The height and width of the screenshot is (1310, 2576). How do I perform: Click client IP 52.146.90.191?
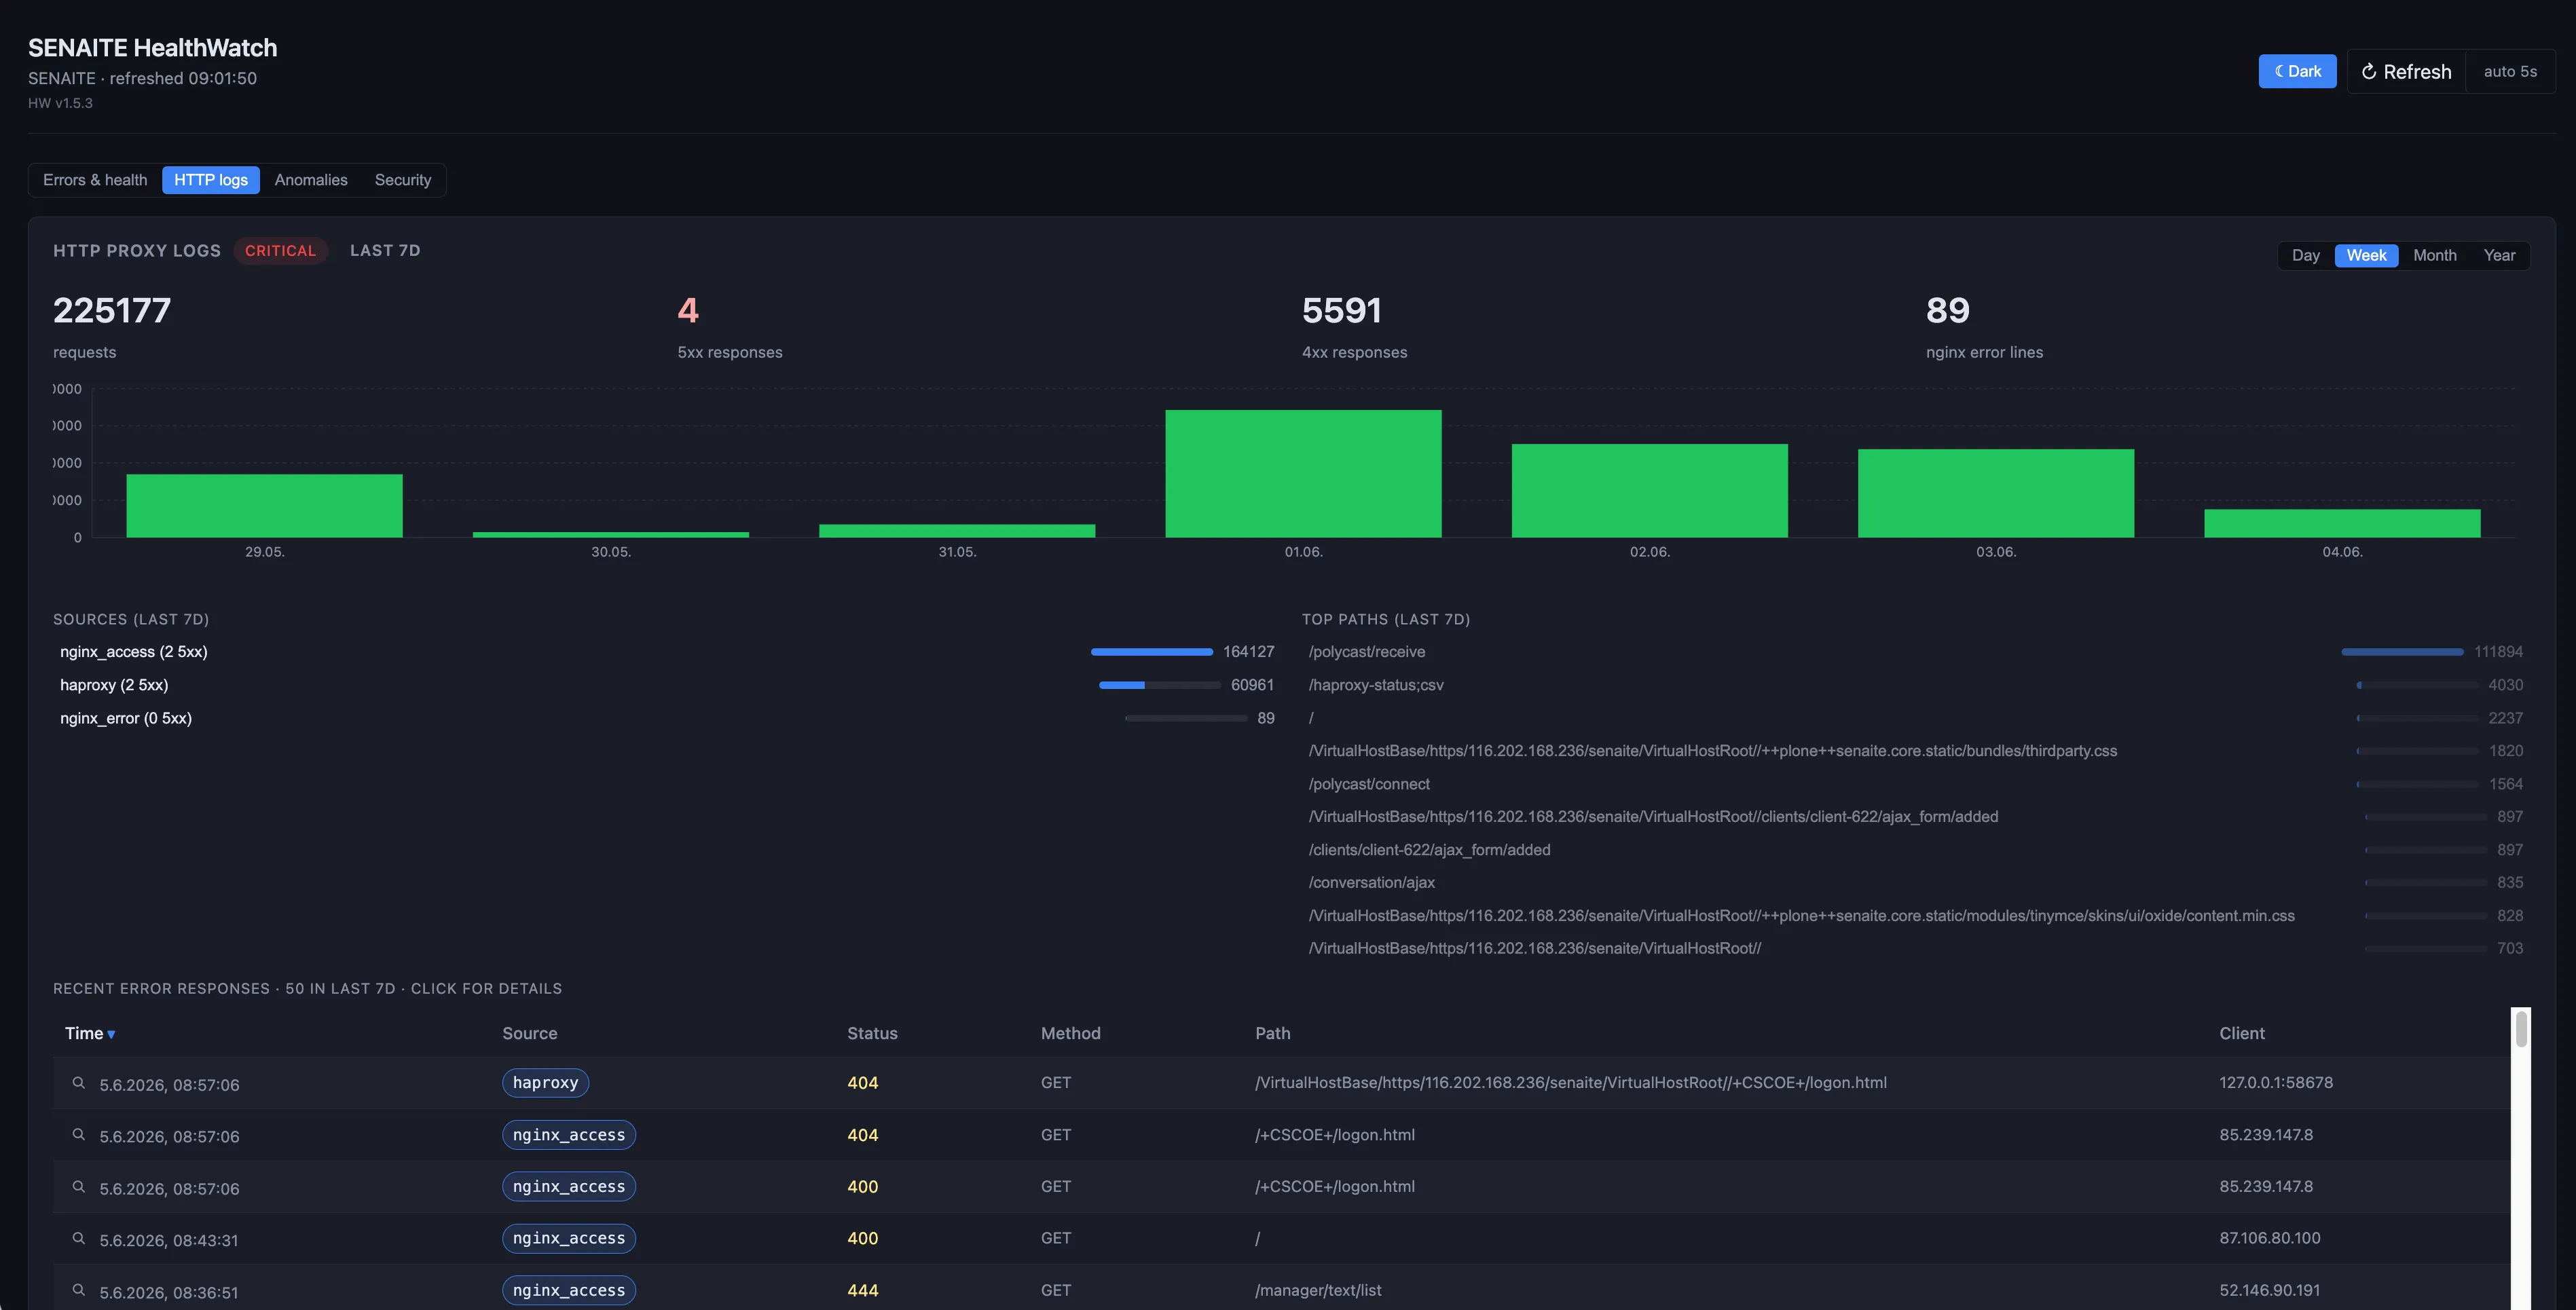2270,1290
